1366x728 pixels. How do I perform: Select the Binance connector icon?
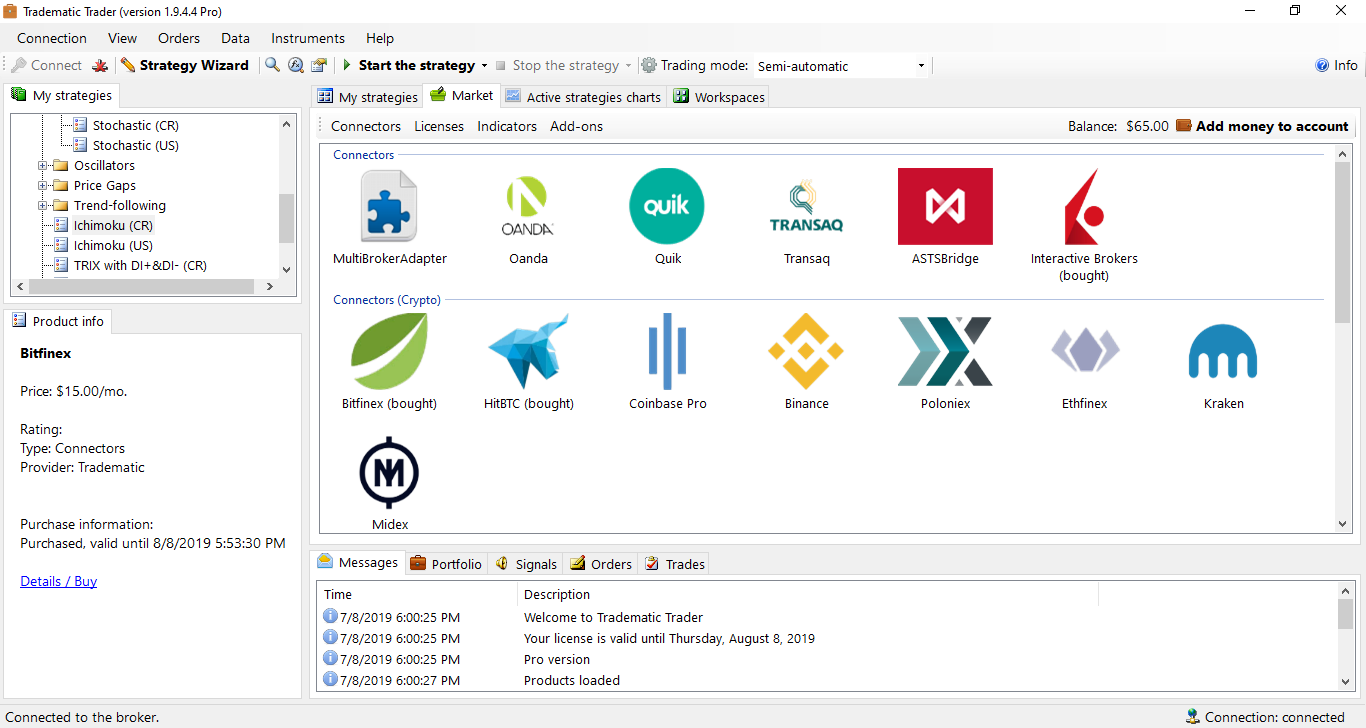coord(806,351)
